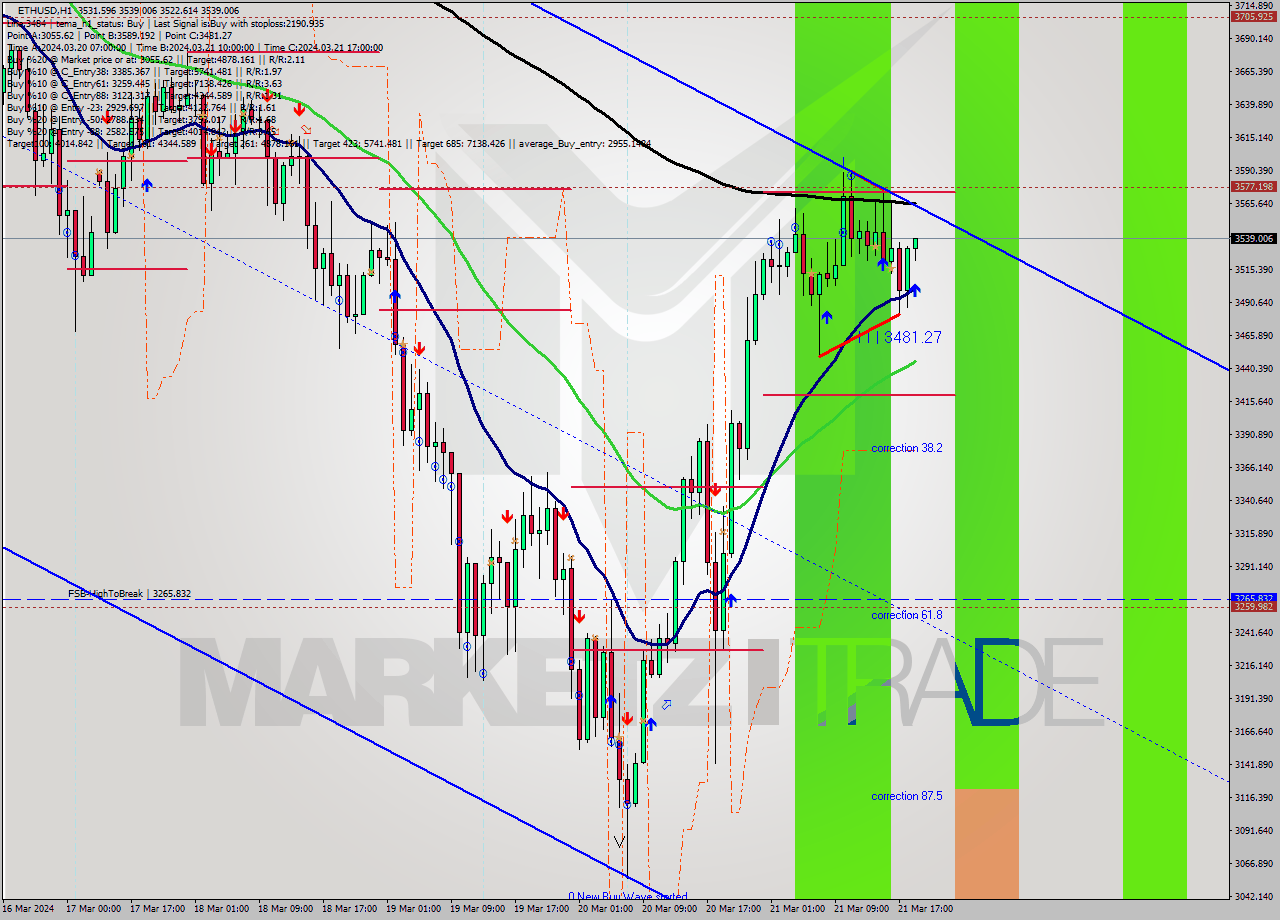1280x920 pixels.
Task: Click the 3390.890 price axis value
Action: click(x=1253, y=434)
